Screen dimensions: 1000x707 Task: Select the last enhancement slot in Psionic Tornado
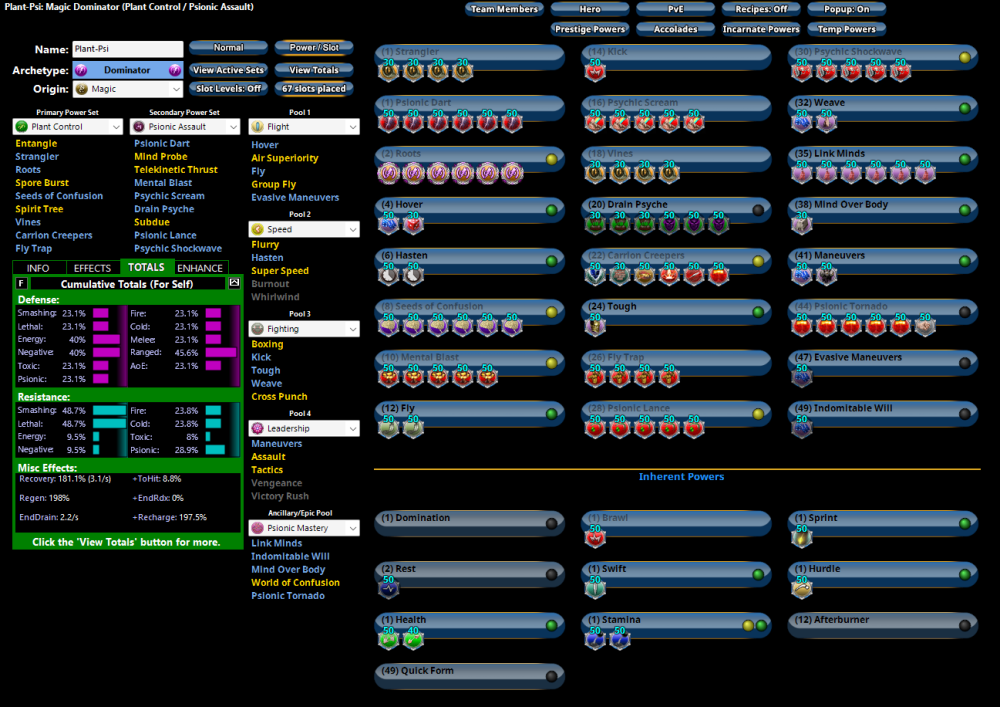coord(924,326)
